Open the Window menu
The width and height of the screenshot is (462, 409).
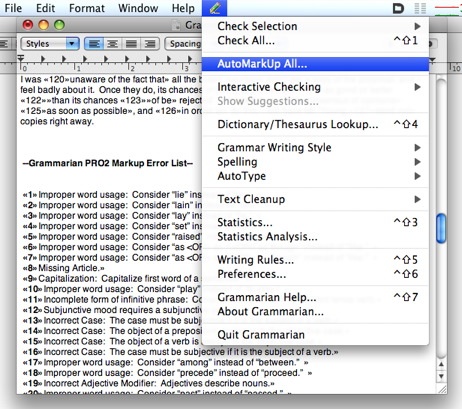pyautogui.click(x=138, y=8)
